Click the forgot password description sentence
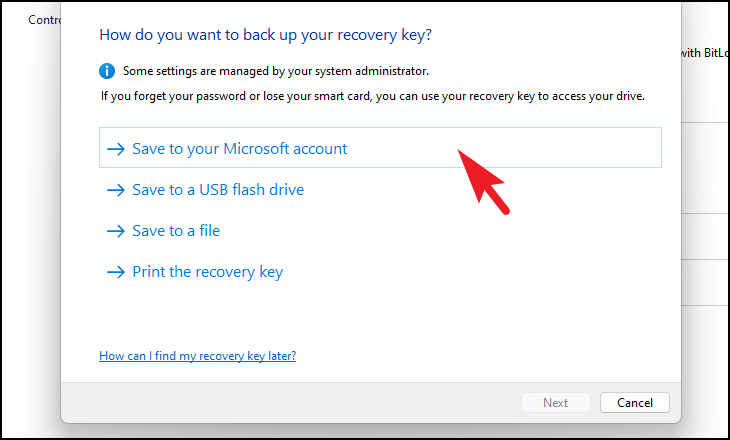 coord(373,96)
